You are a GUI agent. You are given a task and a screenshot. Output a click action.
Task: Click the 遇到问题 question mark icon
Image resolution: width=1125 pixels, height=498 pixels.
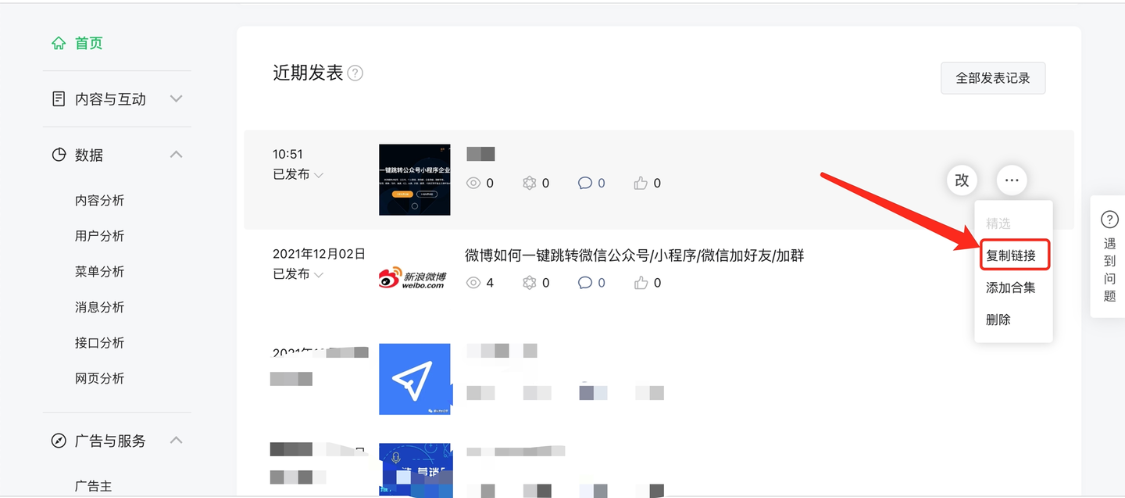[x=1109, y=220]
